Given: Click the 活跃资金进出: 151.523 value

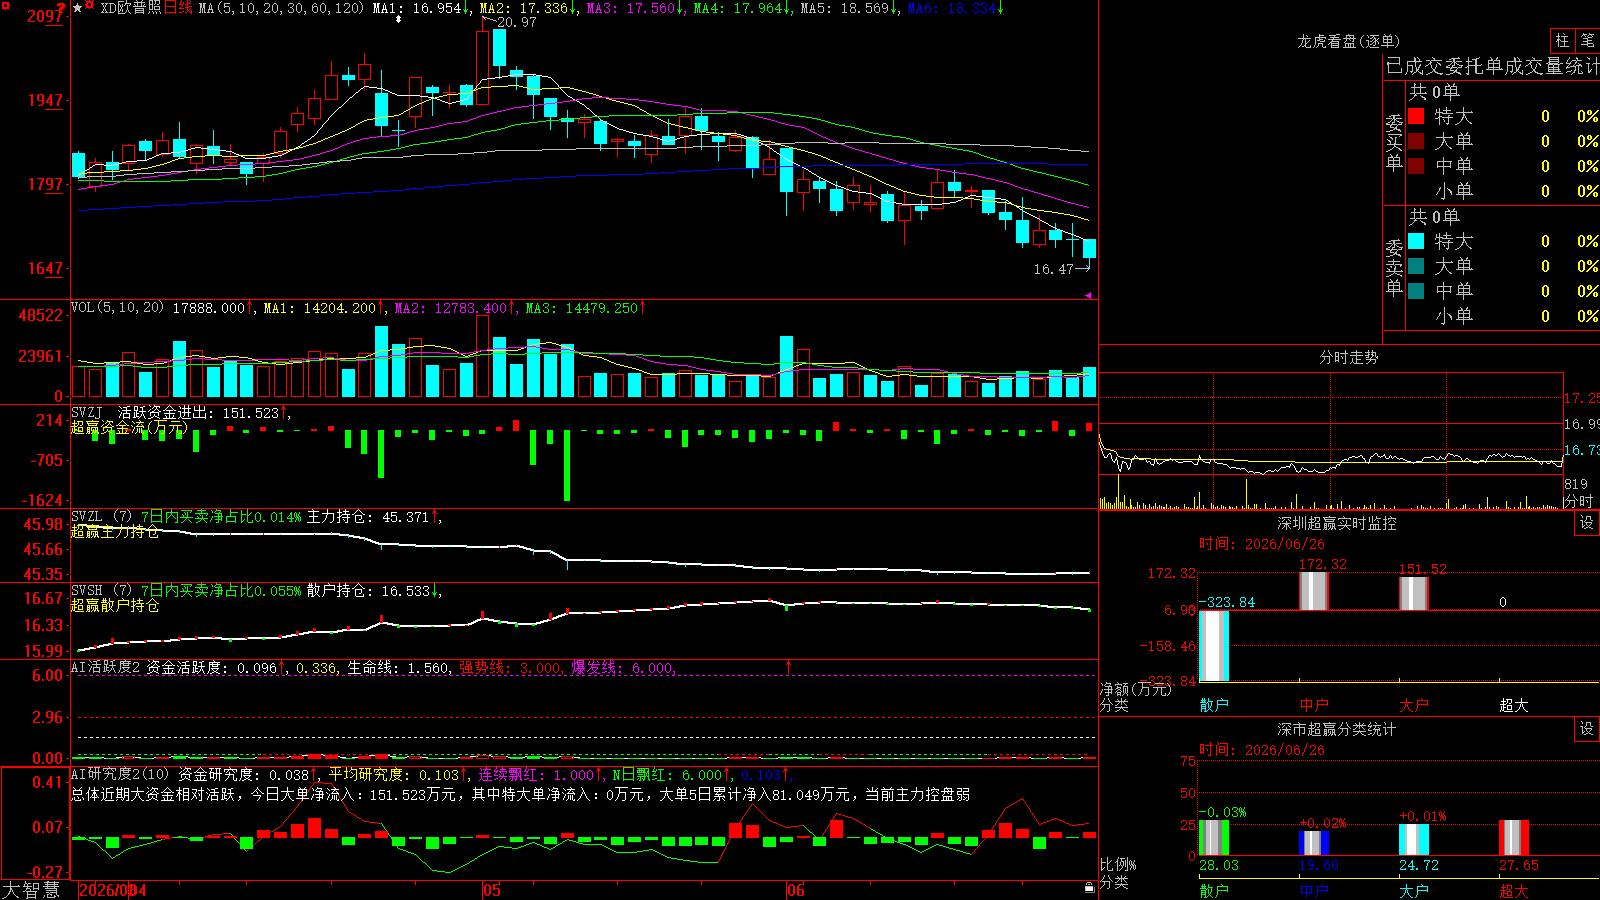Looking at the screenshot, I should (198, 413).
